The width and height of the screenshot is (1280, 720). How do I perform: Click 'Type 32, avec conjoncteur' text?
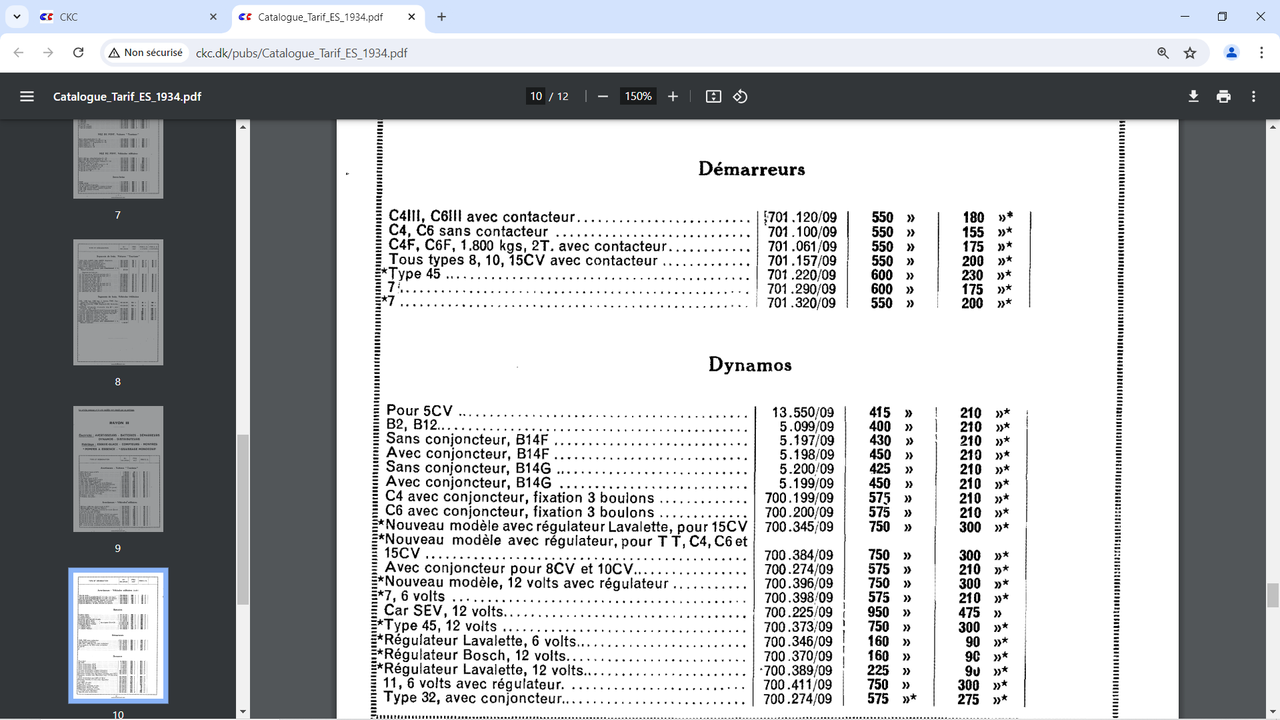tap(473, 698)
